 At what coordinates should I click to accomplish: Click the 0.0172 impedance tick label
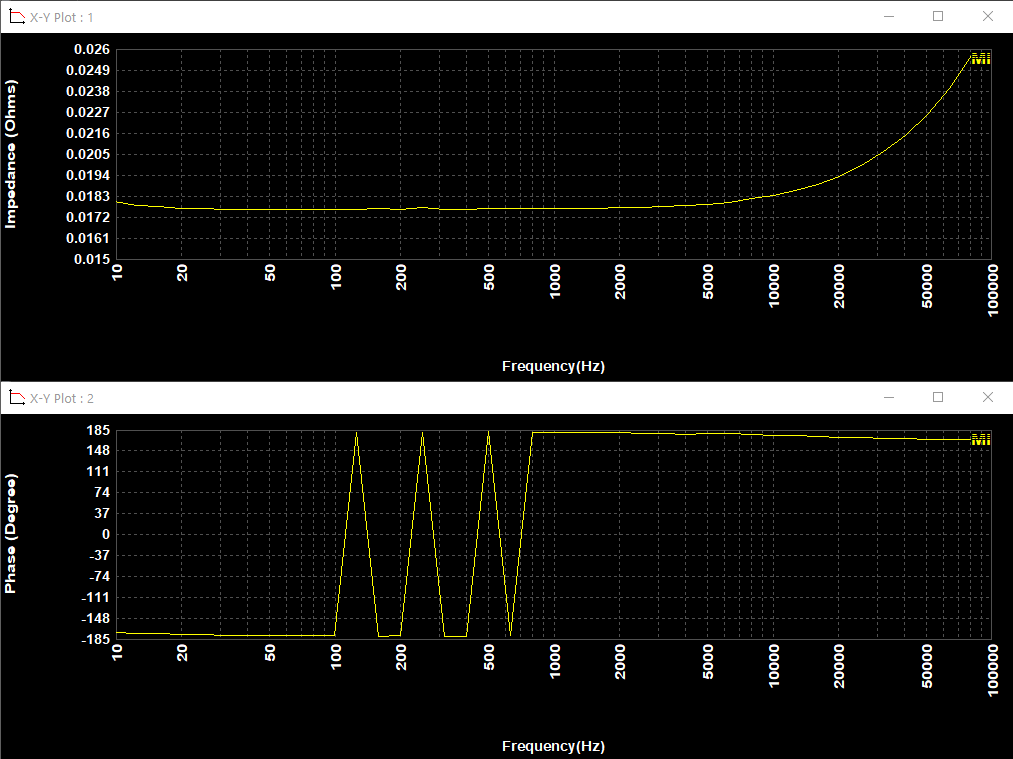point(88,218)
